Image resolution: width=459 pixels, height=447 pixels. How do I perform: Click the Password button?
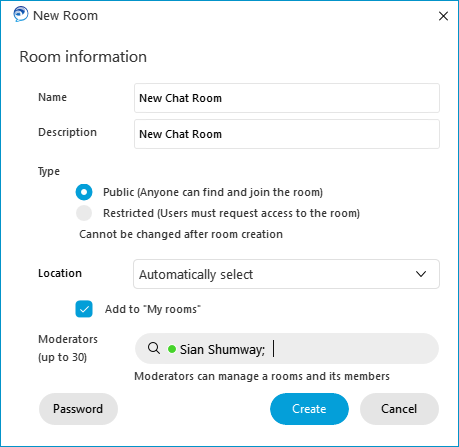click(x=78, y=409)
